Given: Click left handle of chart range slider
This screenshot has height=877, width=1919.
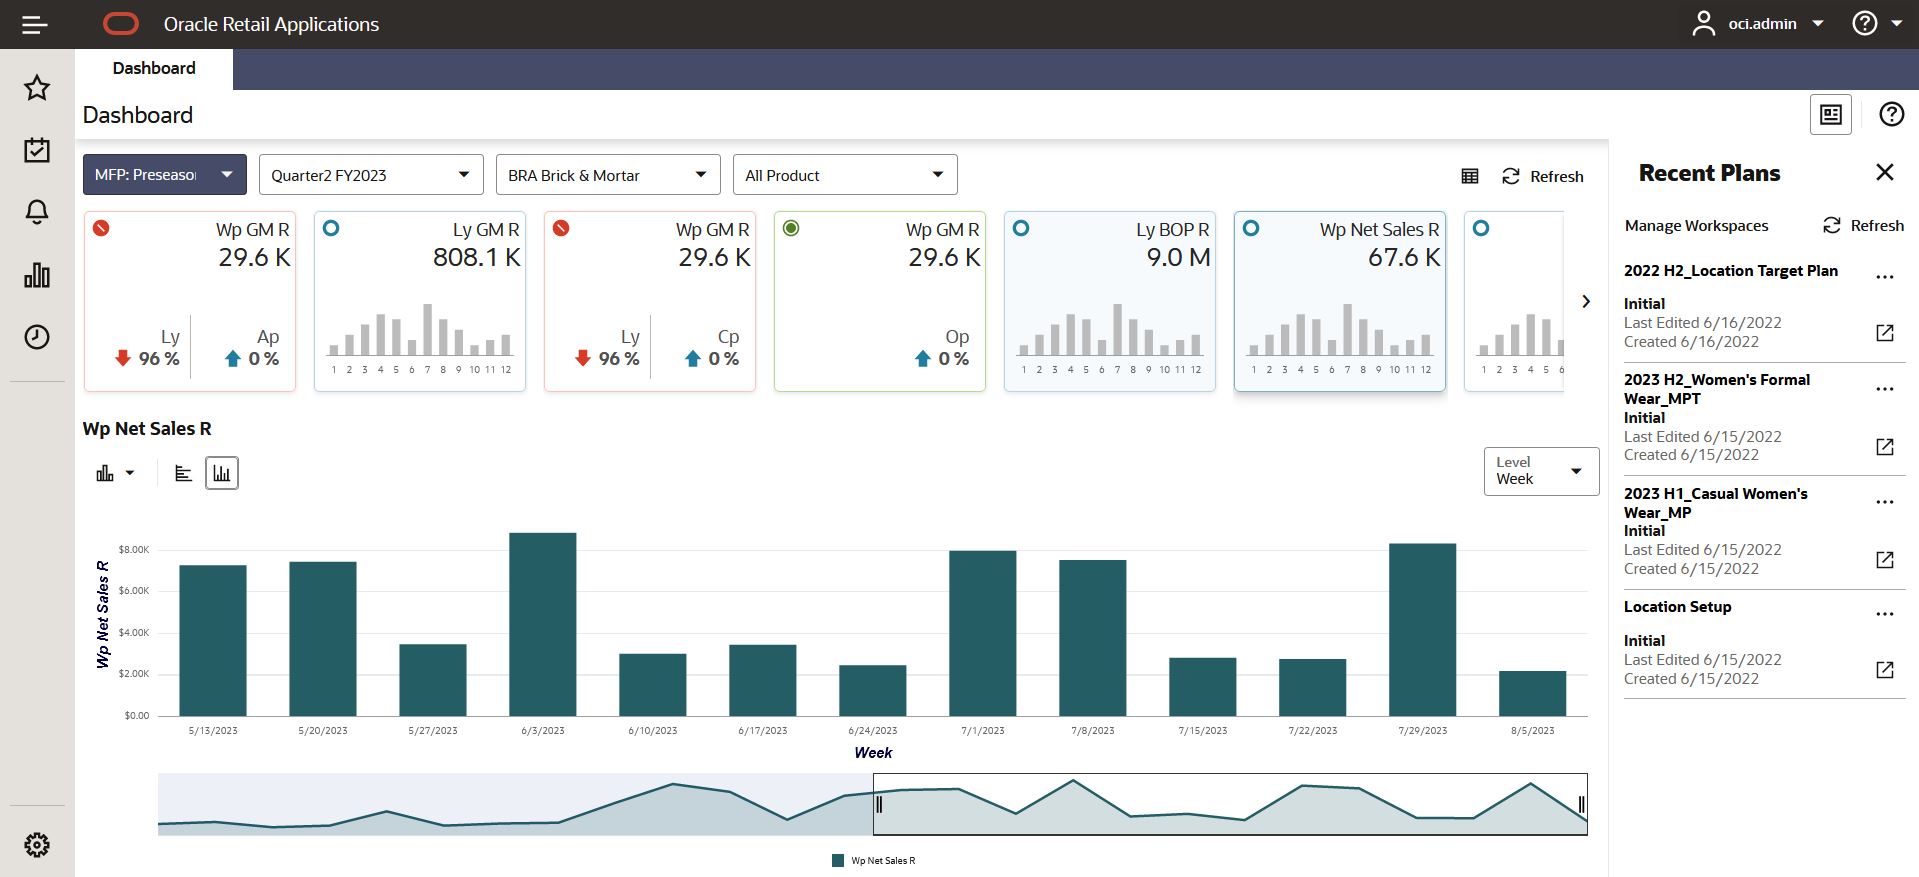Looking at the screenshot, I should (879, 804).
